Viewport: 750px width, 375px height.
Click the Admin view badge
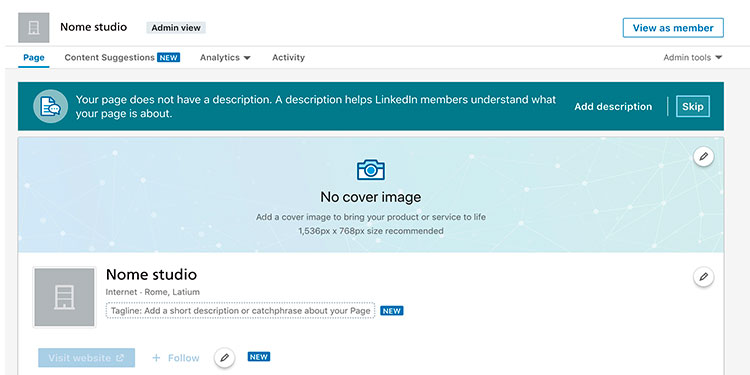point(176,28)
